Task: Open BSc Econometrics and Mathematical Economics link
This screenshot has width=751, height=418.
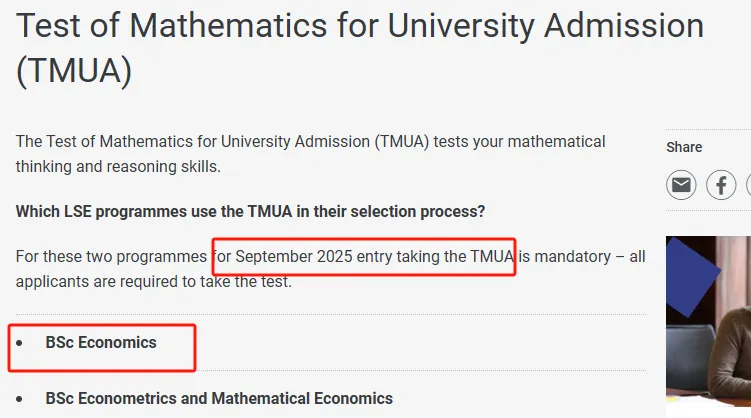Action: (x=219, y=398)
